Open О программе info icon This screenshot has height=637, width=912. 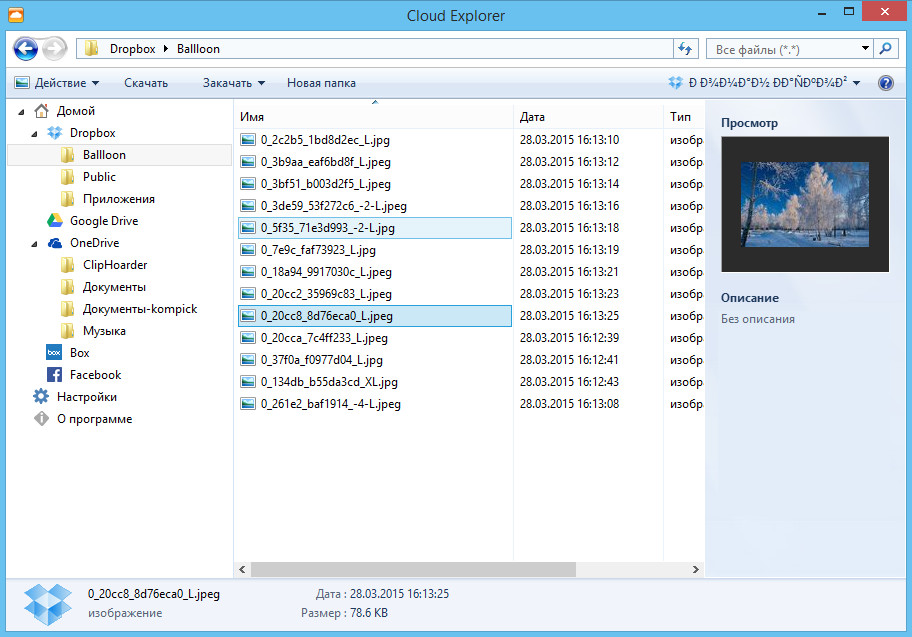tap(41, 419)
